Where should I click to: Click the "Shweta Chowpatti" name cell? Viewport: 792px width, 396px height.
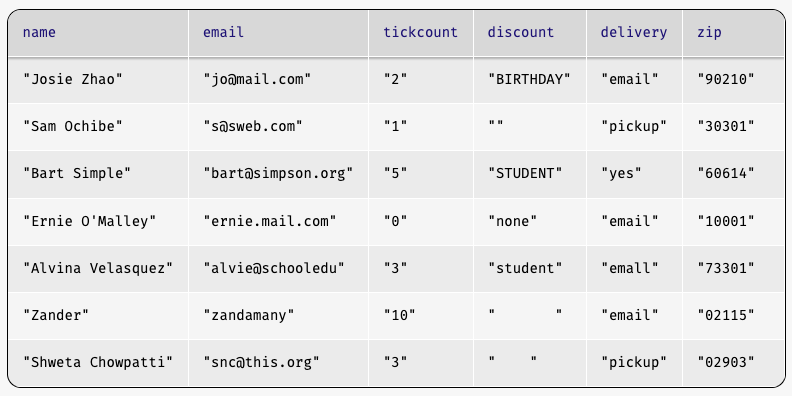pos(98,363)
